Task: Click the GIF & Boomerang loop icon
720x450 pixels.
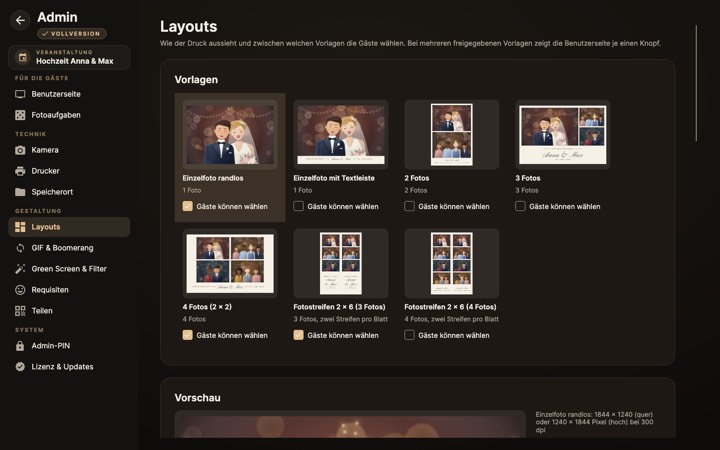Action: 20,248
